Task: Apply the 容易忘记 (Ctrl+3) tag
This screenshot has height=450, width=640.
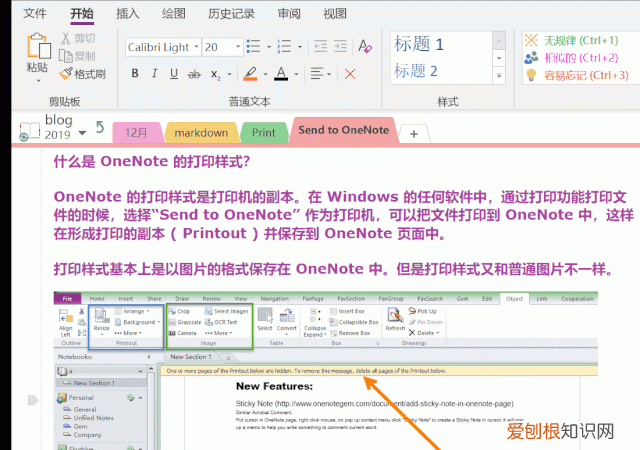Action: click(x=577, y=75)
